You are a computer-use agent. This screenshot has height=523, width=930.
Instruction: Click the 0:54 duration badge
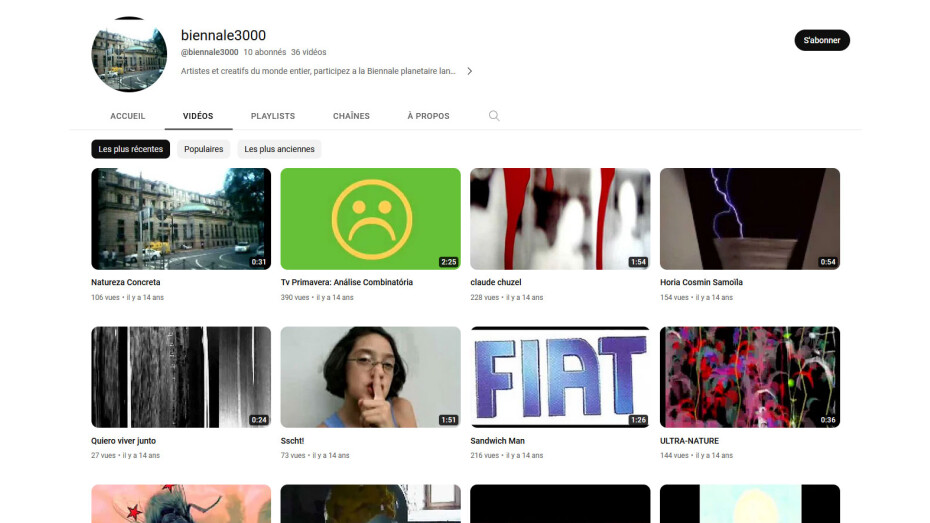tap(828, 262)
